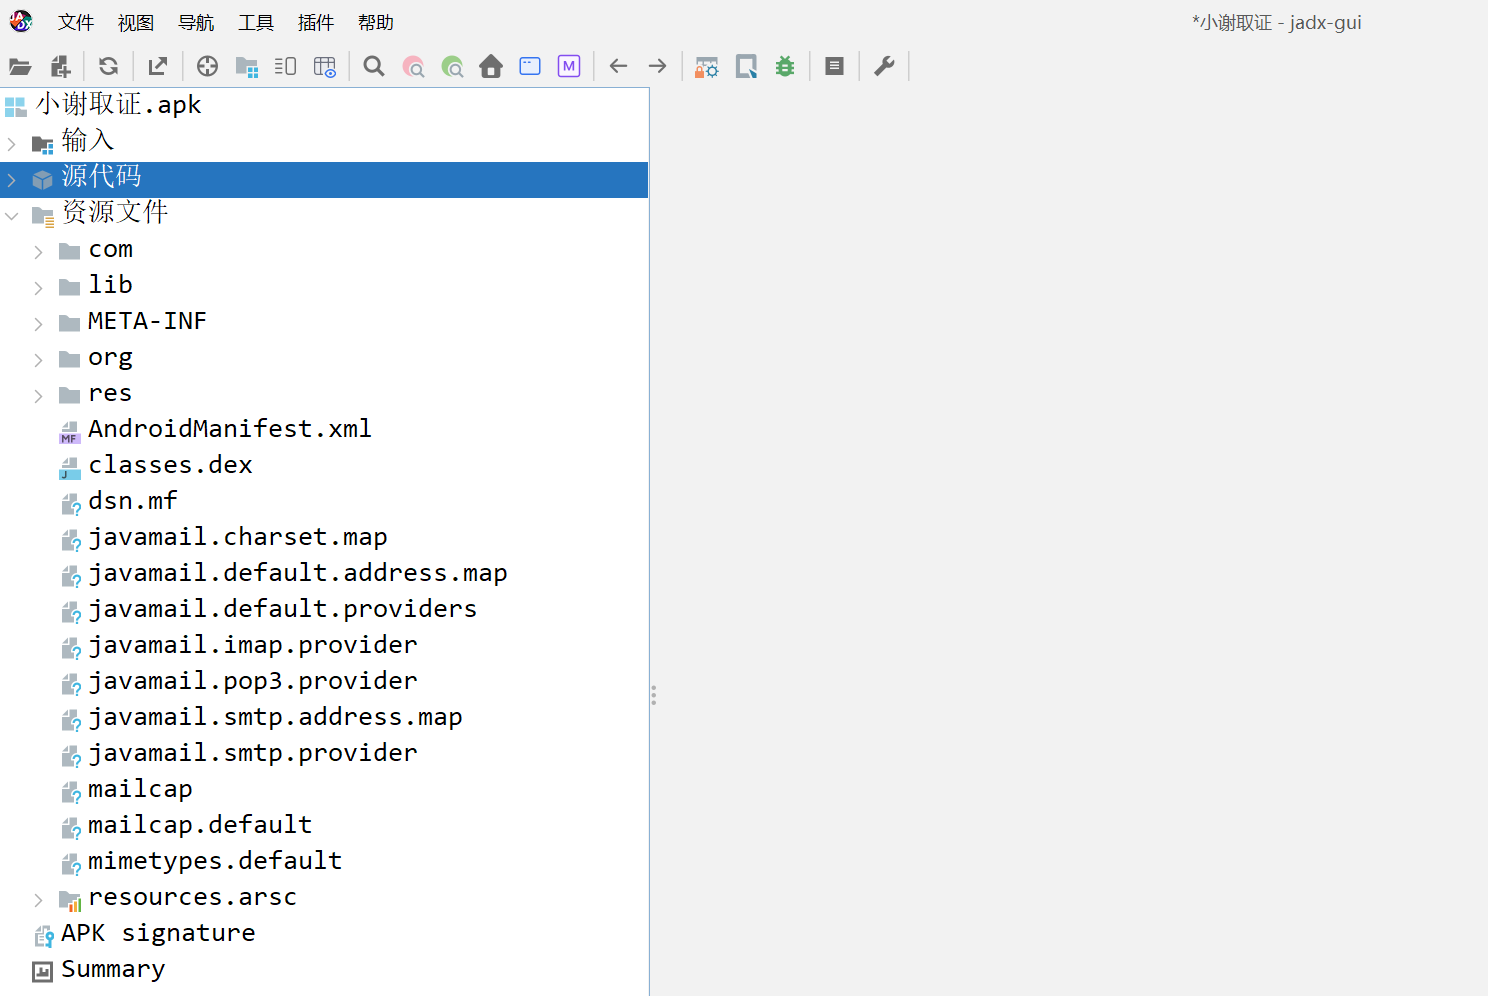Image resolution: width=1488 pixels, height=996 pixels.
Task: Select javamail.smtp.provider file
Action: [253, 753]
